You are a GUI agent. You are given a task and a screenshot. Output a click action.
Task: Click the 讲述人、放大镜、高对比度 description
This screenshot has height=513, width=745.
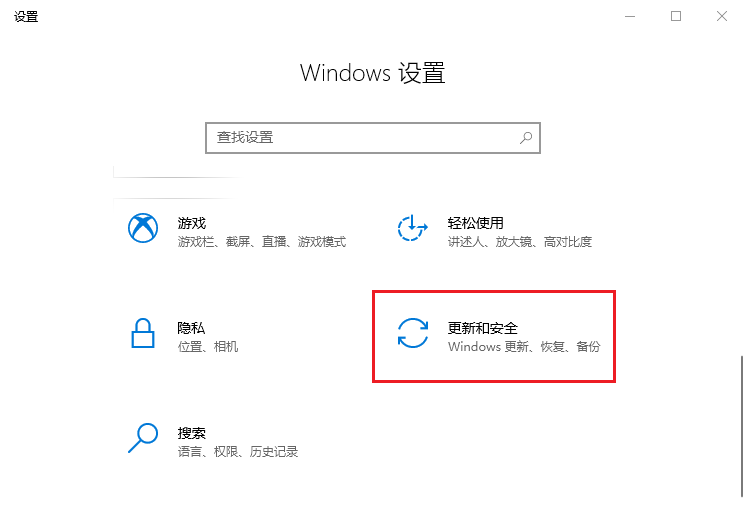click(520, 242)
